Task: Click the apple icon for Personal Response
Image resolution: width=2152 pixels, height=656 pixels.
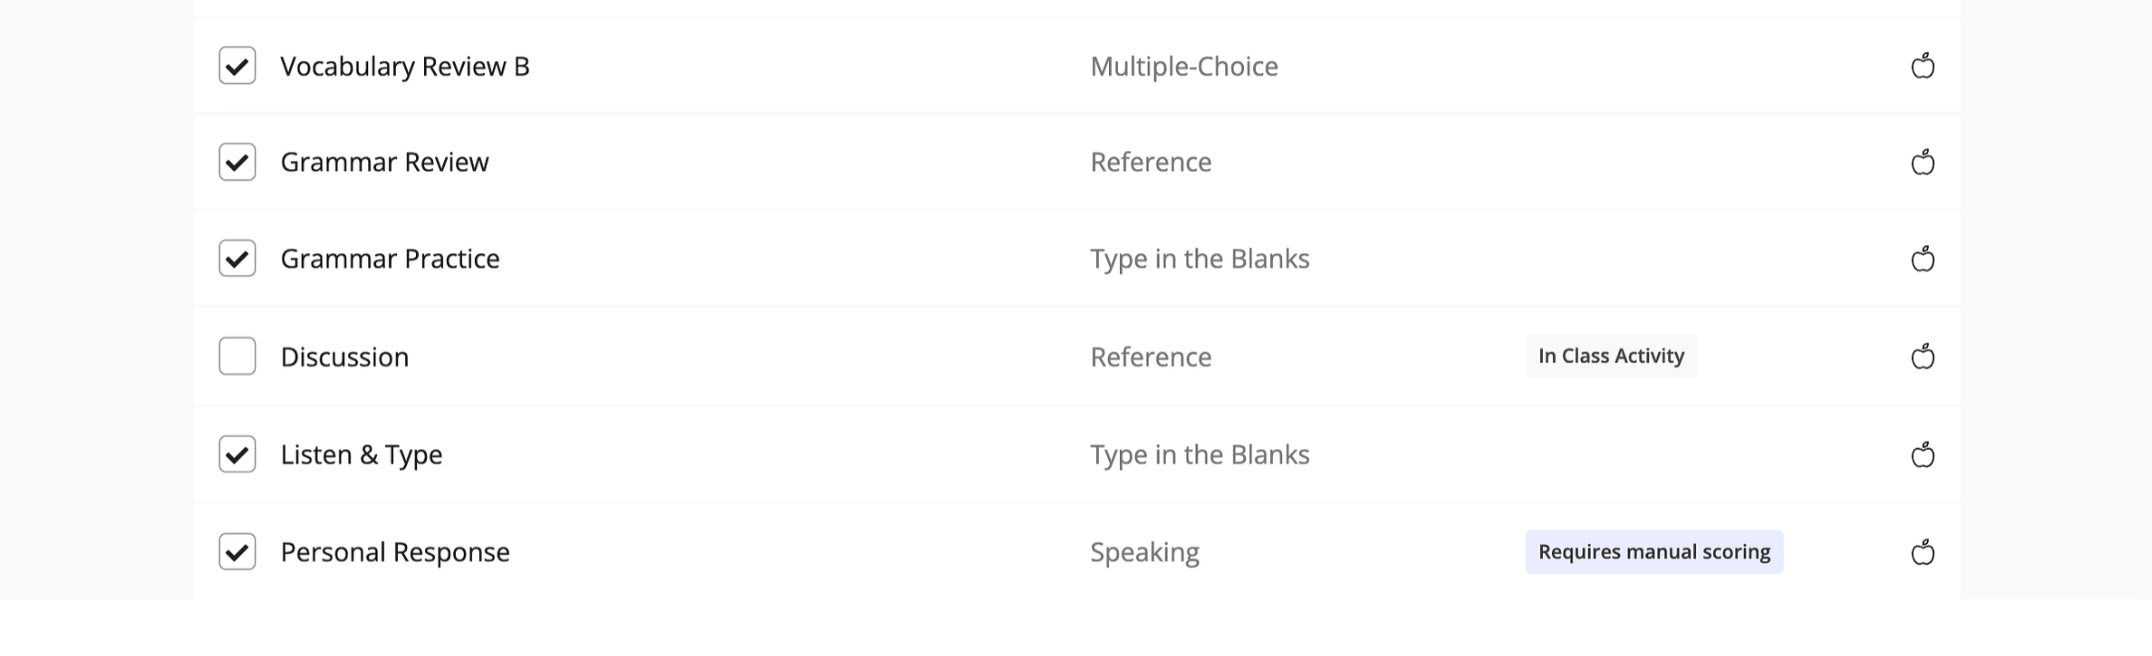Action: (1922, 553)
